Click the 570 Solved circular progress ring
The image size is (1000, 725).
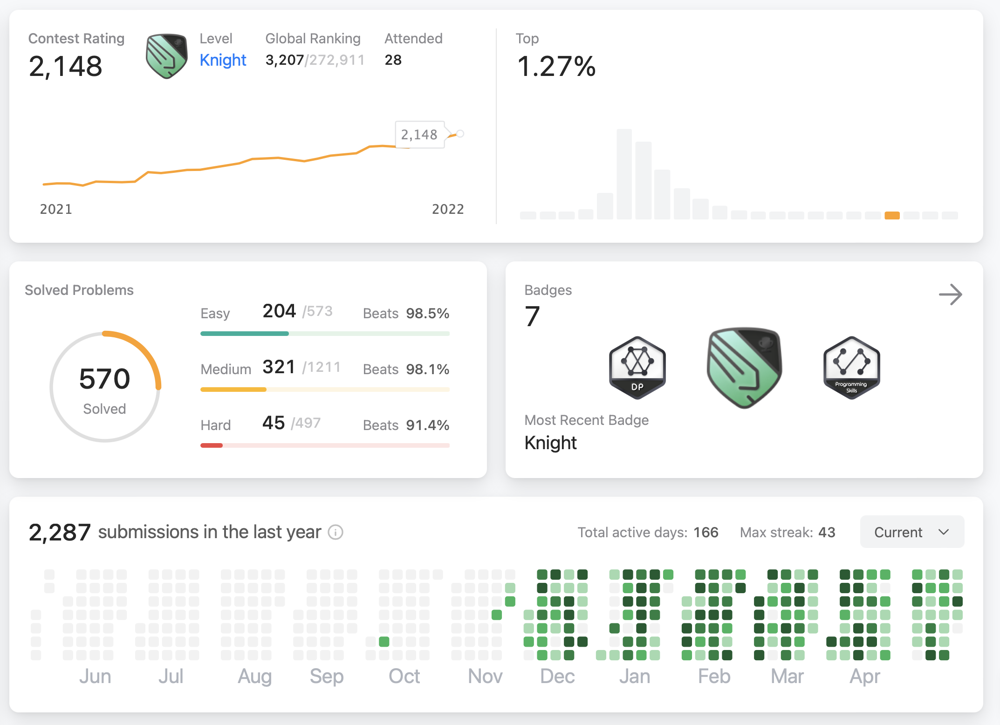pyautogui.click(x=105, y=387)
